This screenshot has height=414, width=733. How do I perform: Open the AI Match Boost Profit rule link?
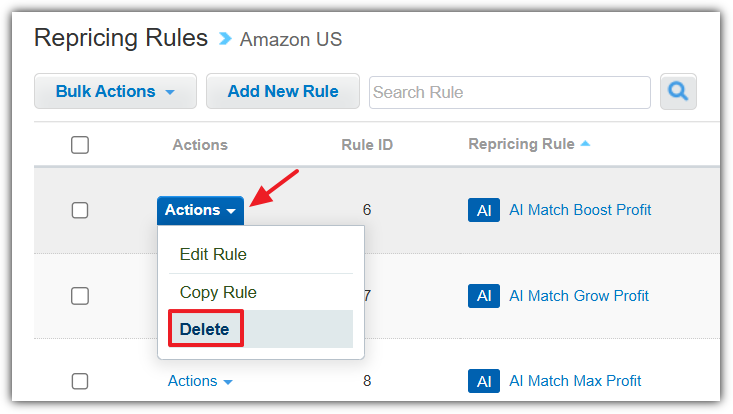[x=580, y=210]
